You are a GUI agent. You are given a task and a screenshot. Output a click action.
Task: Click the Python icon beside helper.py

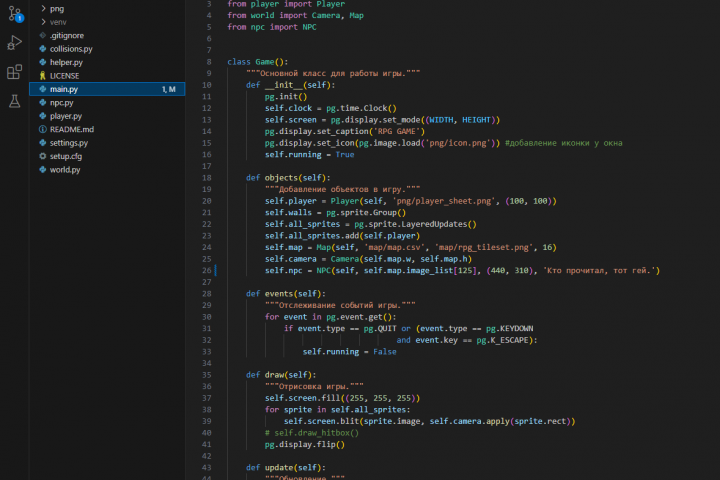[43, 62]
